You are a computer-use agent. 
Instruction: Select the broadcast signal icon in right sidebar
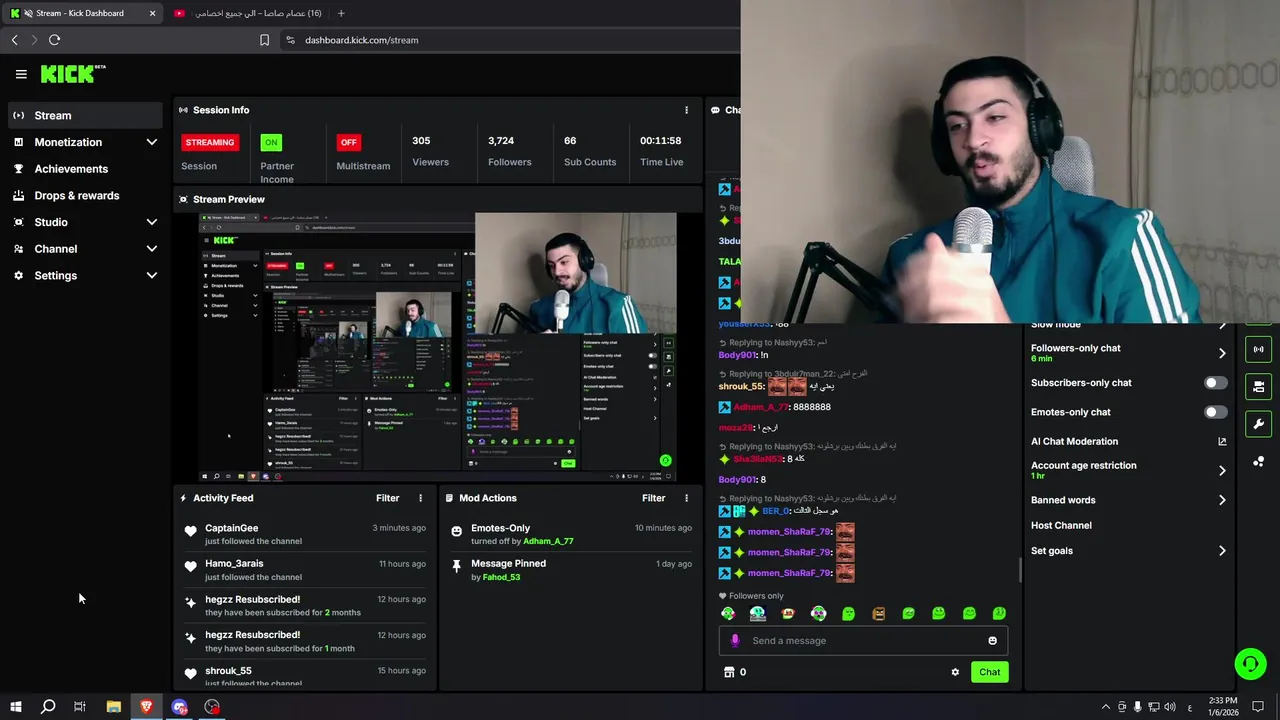coord(1258,349)
